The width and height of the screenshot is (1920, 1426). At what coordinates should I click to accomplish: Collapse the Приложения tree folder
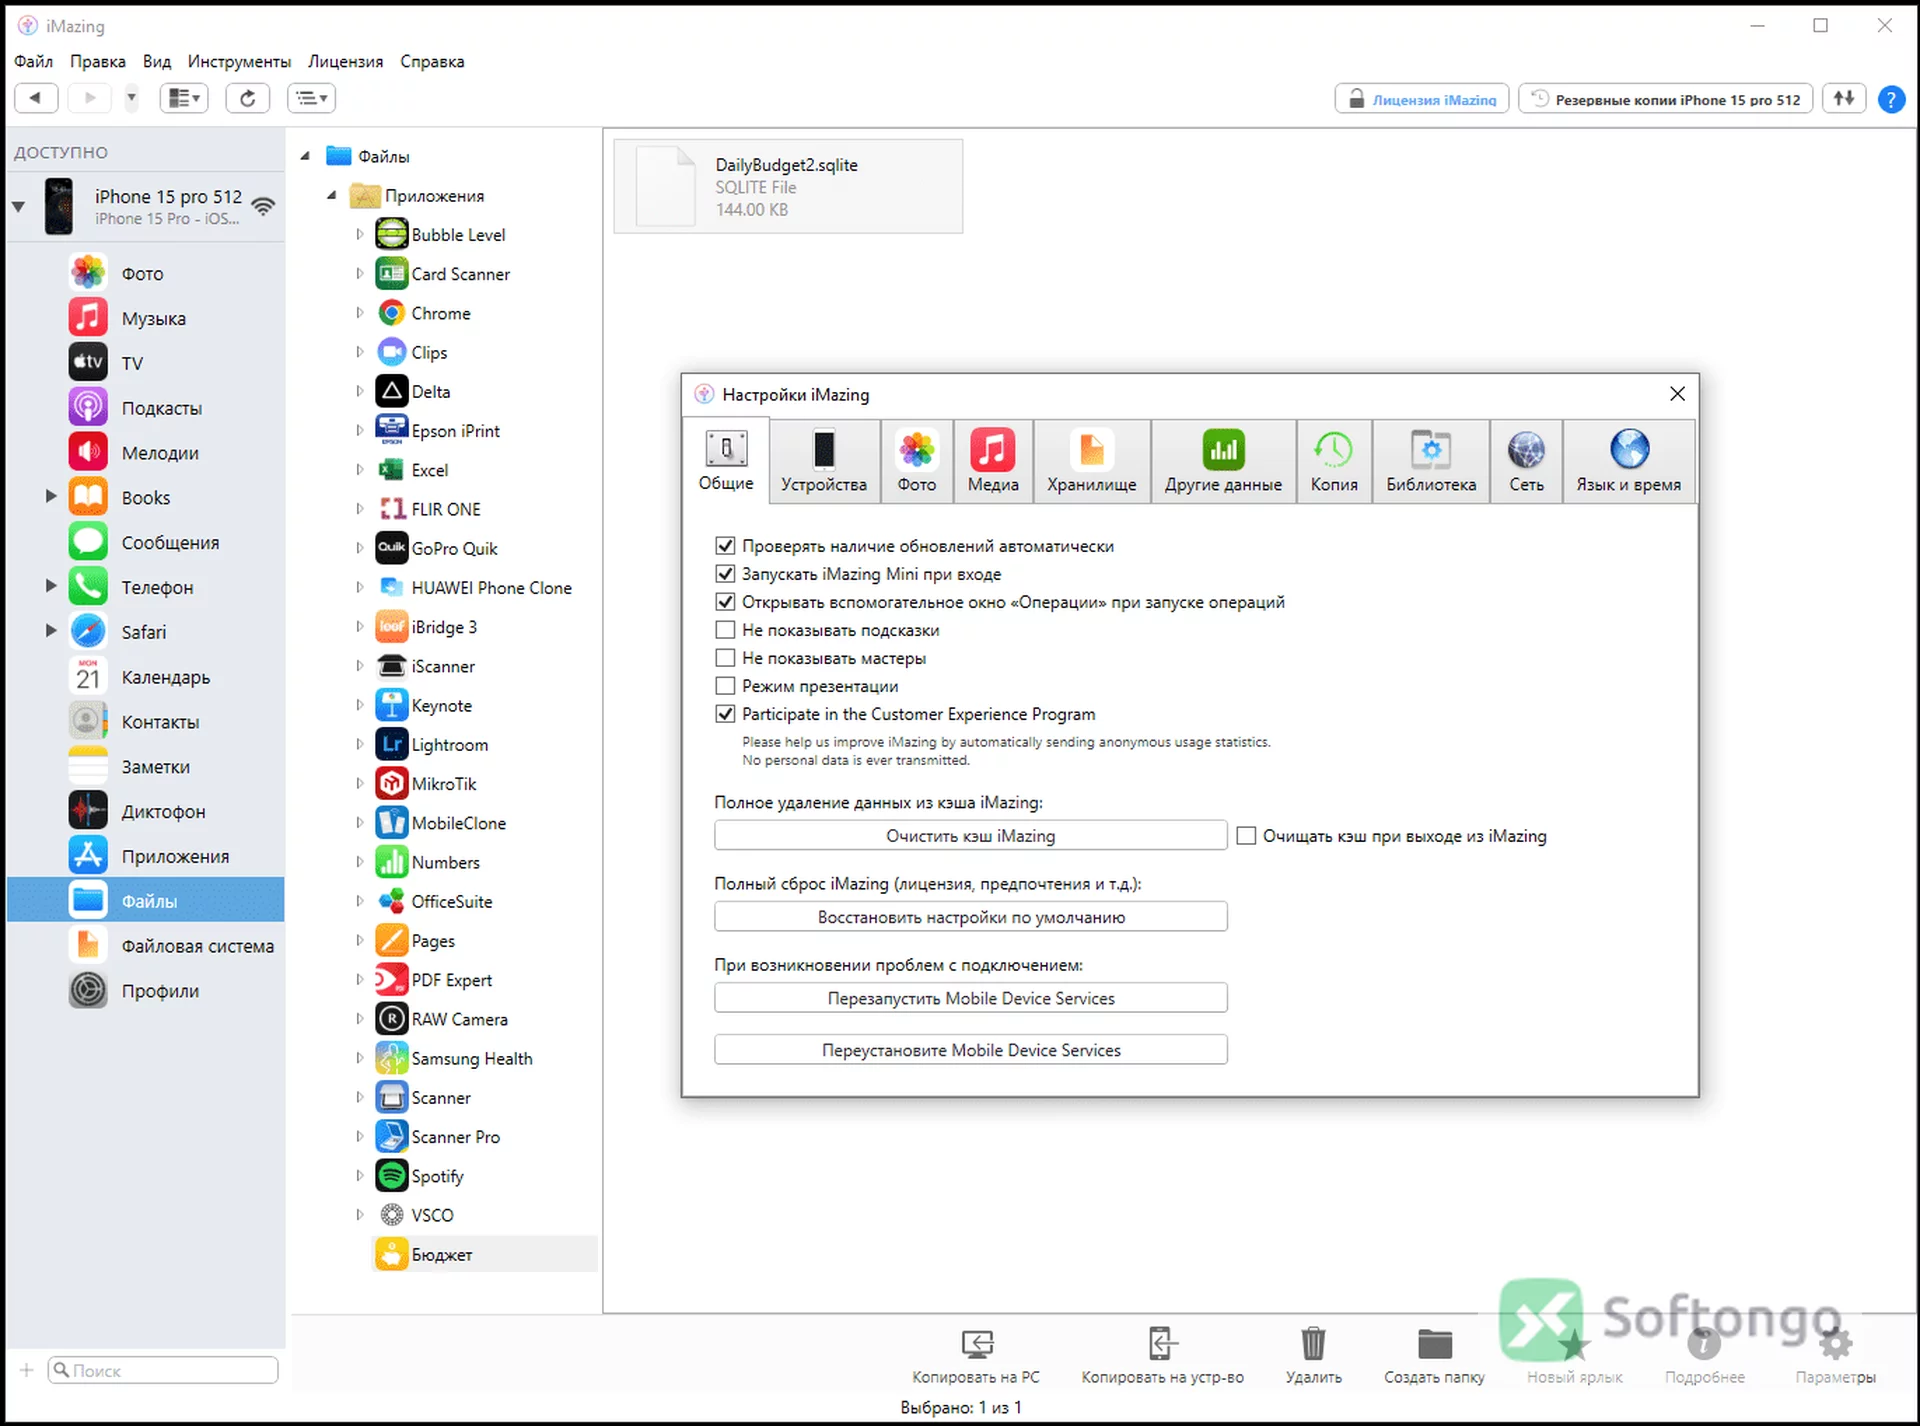coord(332,196)
